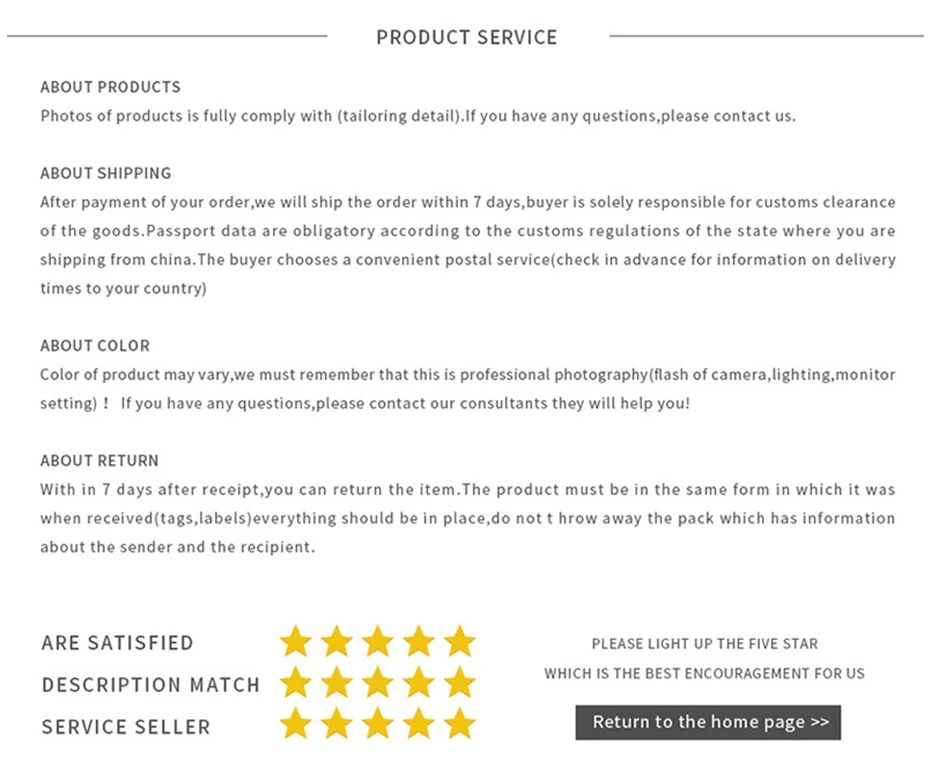930x780 pixels.
Task: Click the ABOUT COLOR section heading
Action: 95,346
